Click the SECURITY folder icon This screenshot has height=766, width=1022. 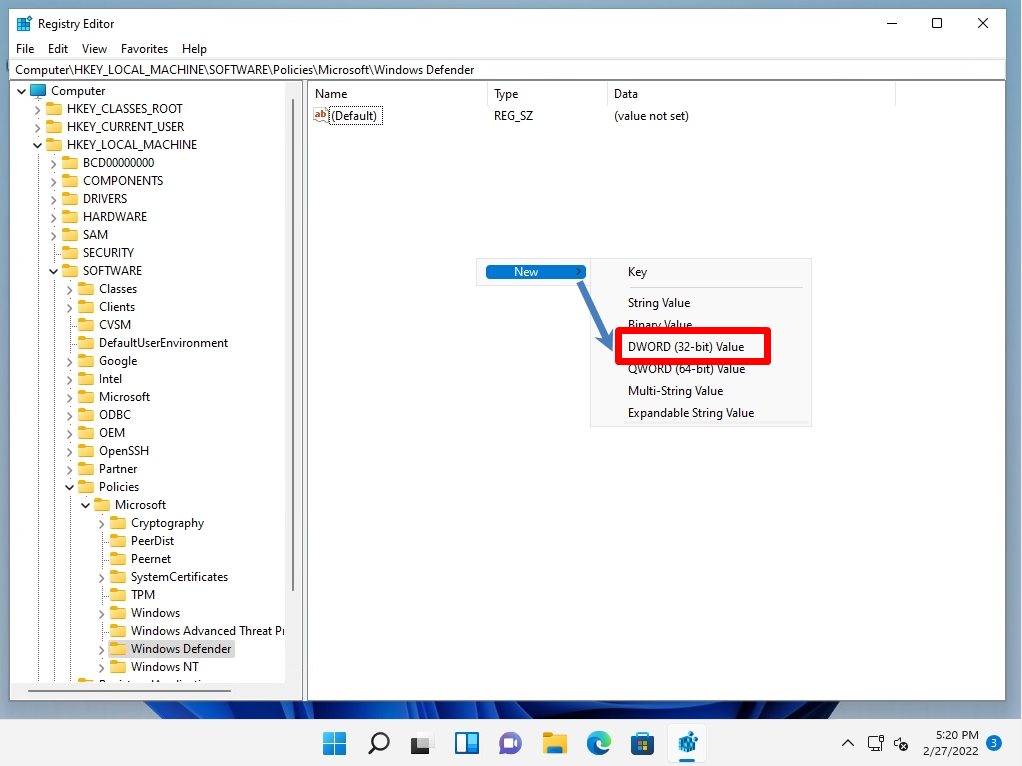[x=70, y=252]
